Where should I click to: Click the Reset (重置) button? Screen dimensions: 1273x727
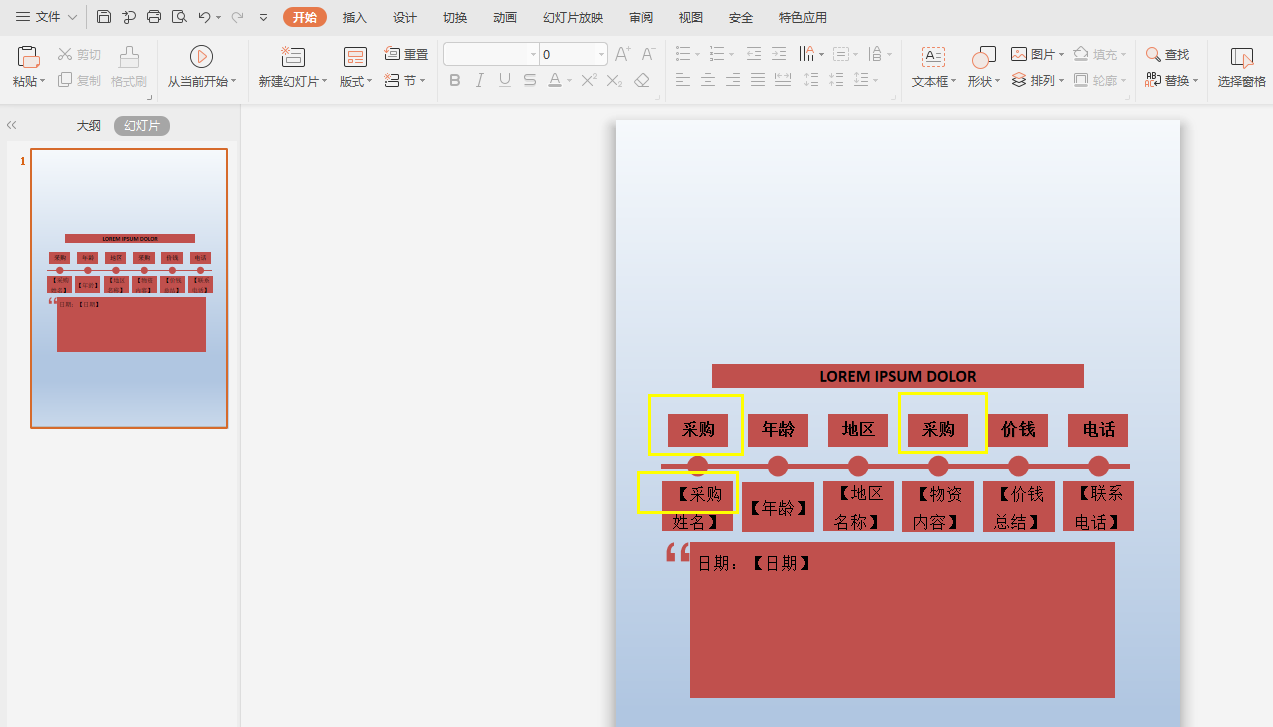(407, 54)
